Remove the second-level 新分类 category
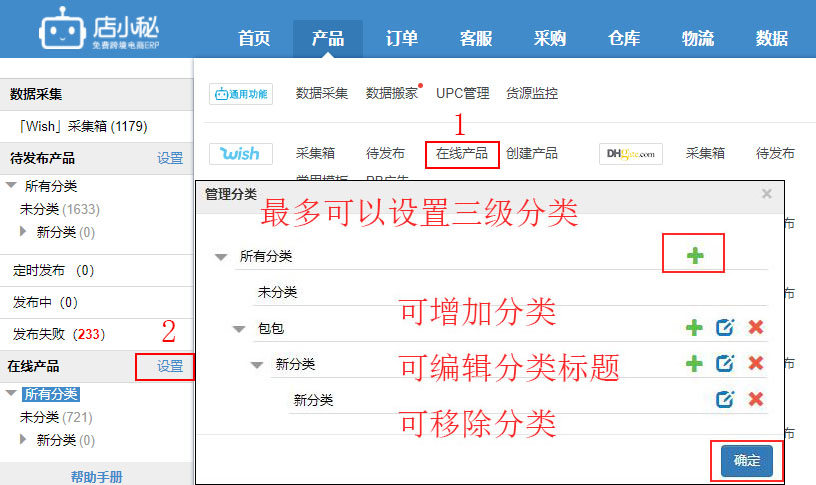This screenshot has width=816, height=485. pyautogui.click(x=756, y=363)
